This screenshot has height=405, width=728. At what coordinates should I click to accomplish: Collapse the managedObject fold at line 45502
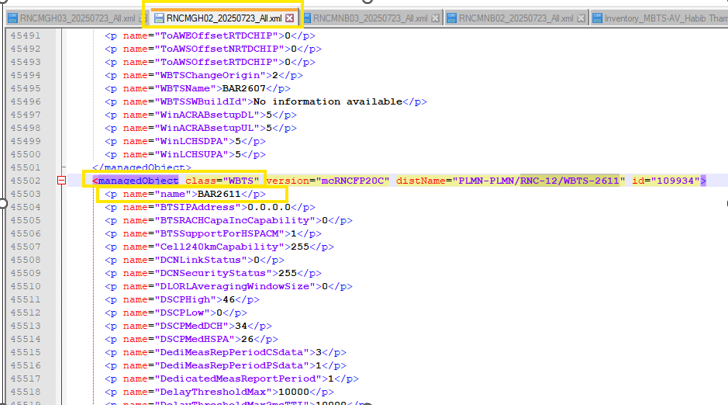(61, 181)
